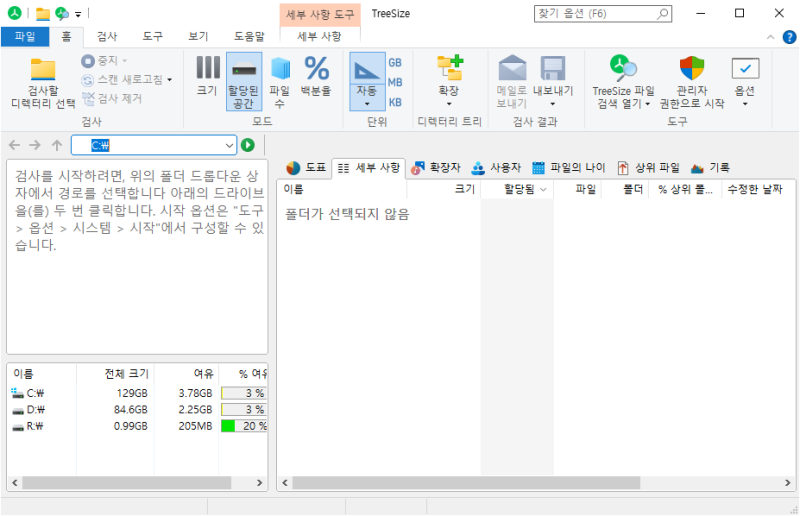Sort by Name column header

pos(342,189)
